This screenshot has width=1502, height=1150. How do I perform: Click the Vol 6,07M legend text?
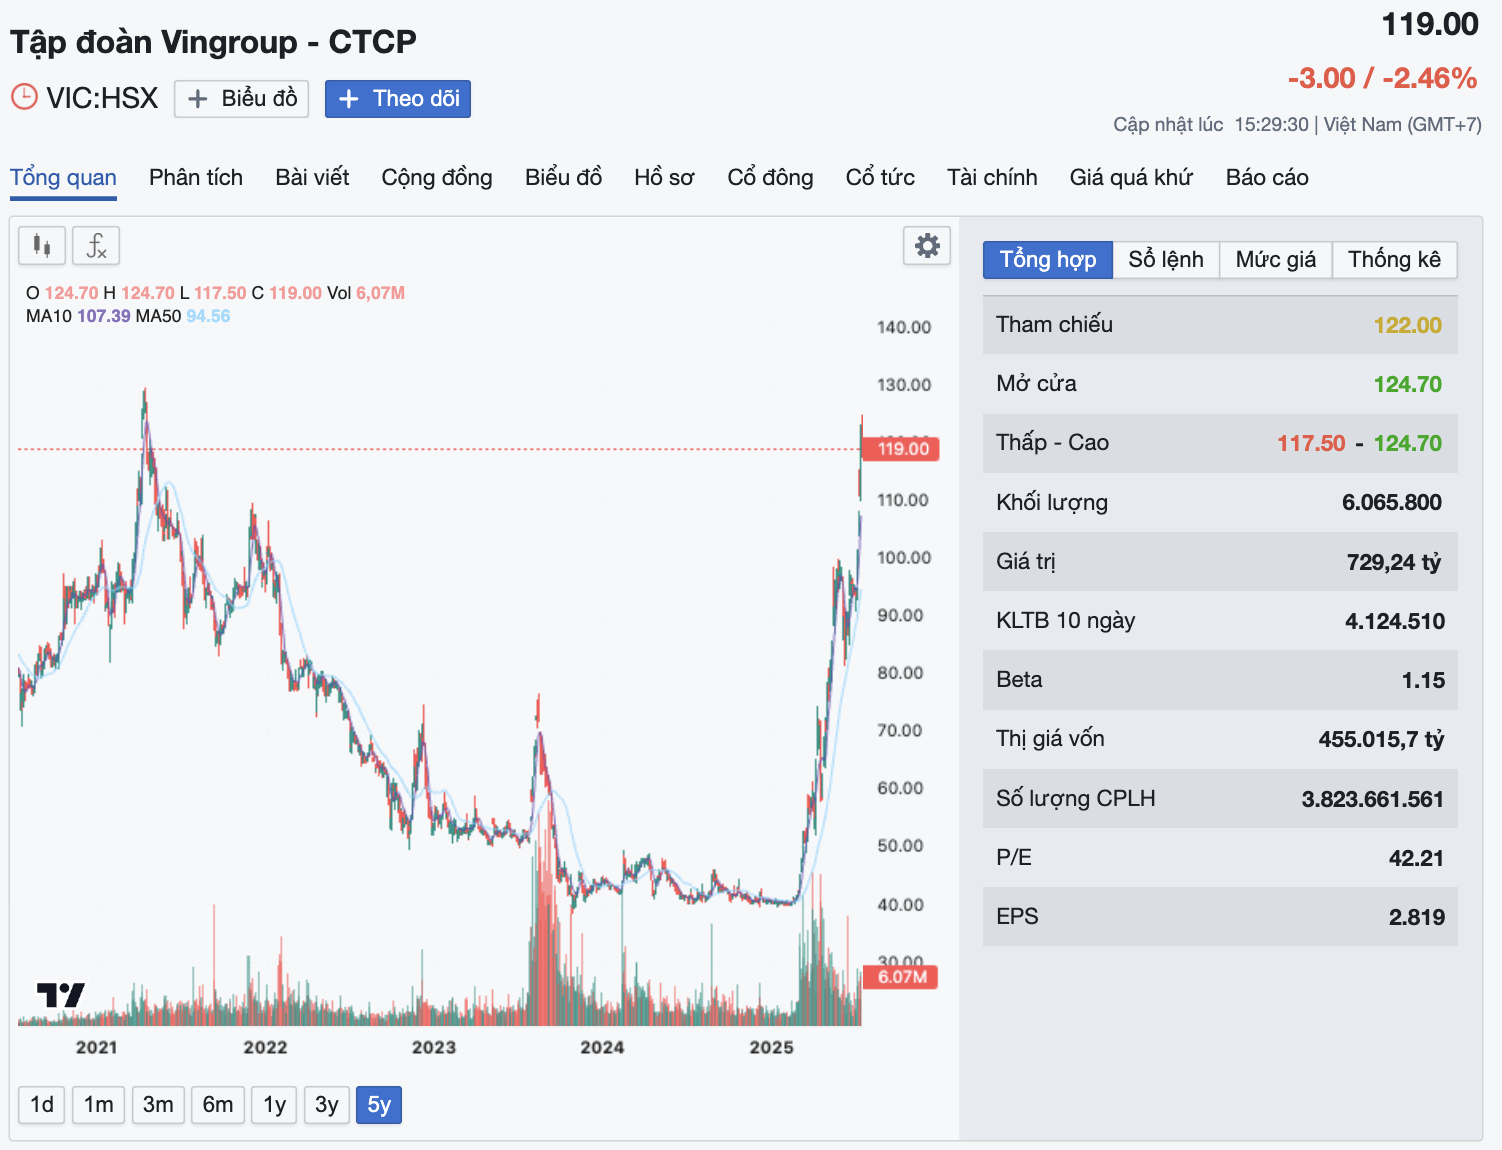pos(366,293)
